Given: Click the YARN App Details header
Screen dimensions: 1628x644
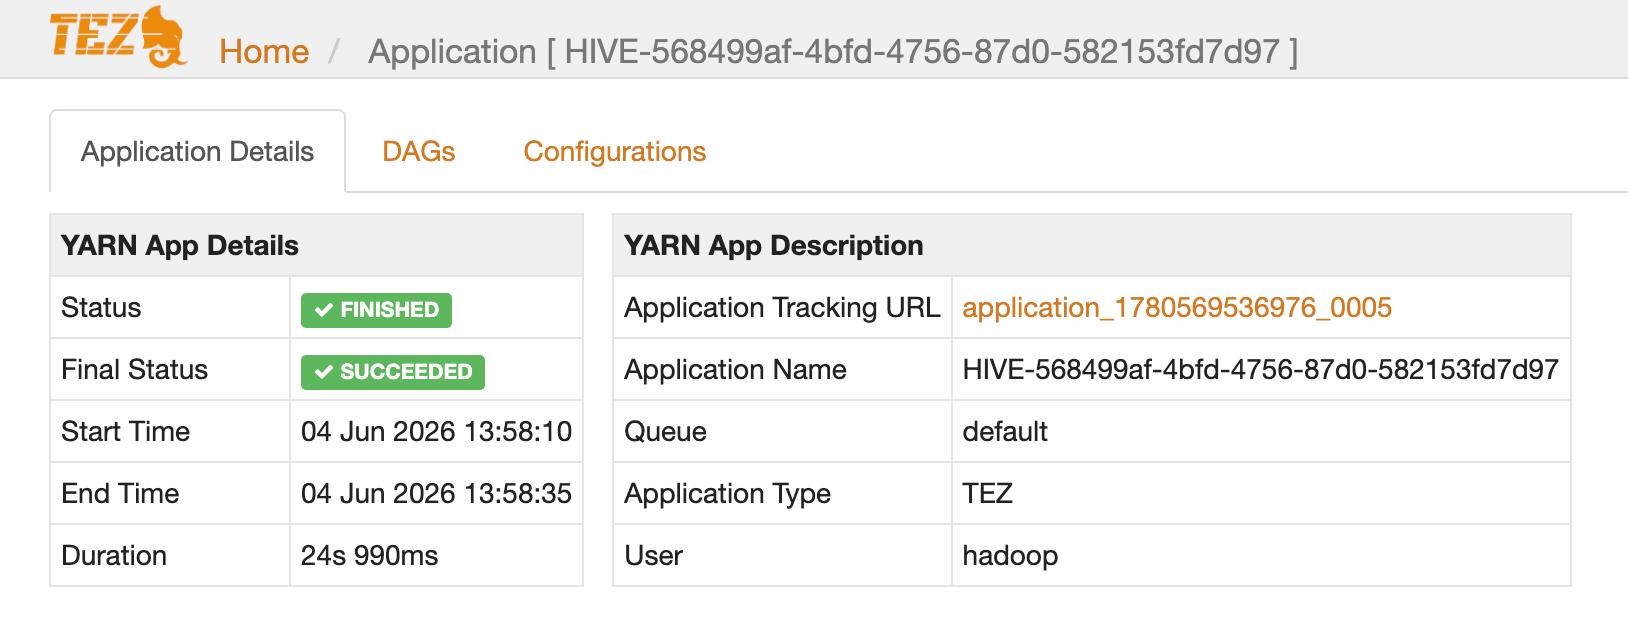Looking at the screenshot, I should tap(316, 245).
